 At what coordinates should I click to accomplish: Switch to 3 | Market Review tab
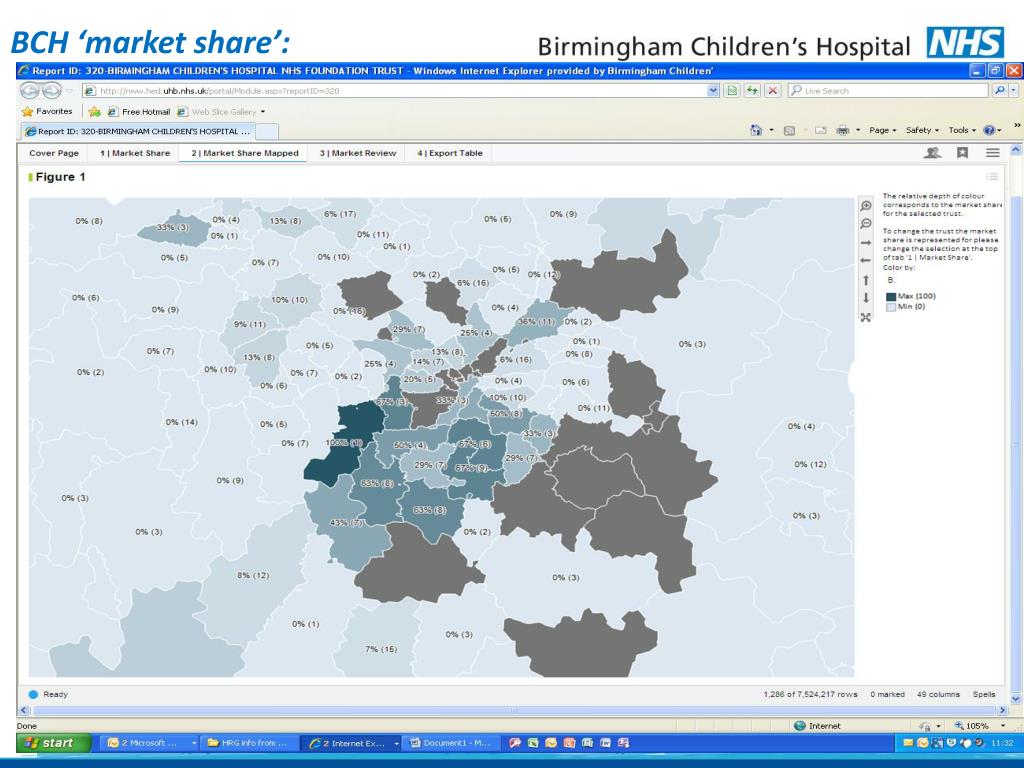358,153
